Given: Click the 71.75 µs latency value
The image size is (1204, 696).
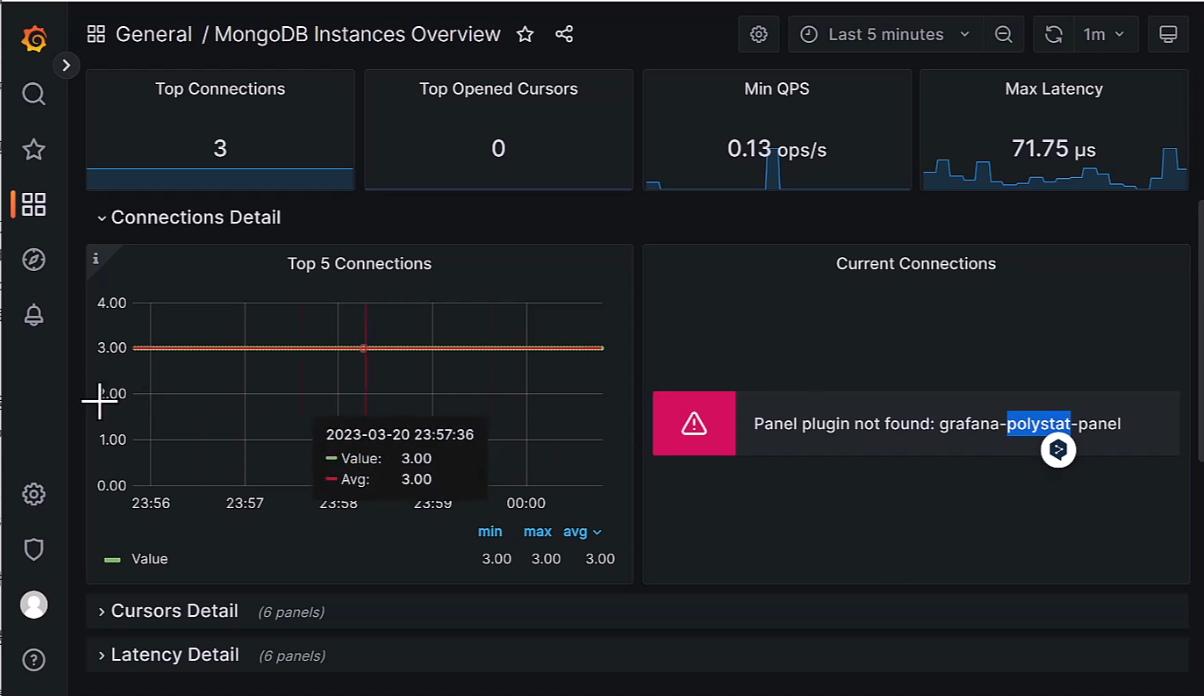Looking at the screenshot, I should click(1054, 149).
